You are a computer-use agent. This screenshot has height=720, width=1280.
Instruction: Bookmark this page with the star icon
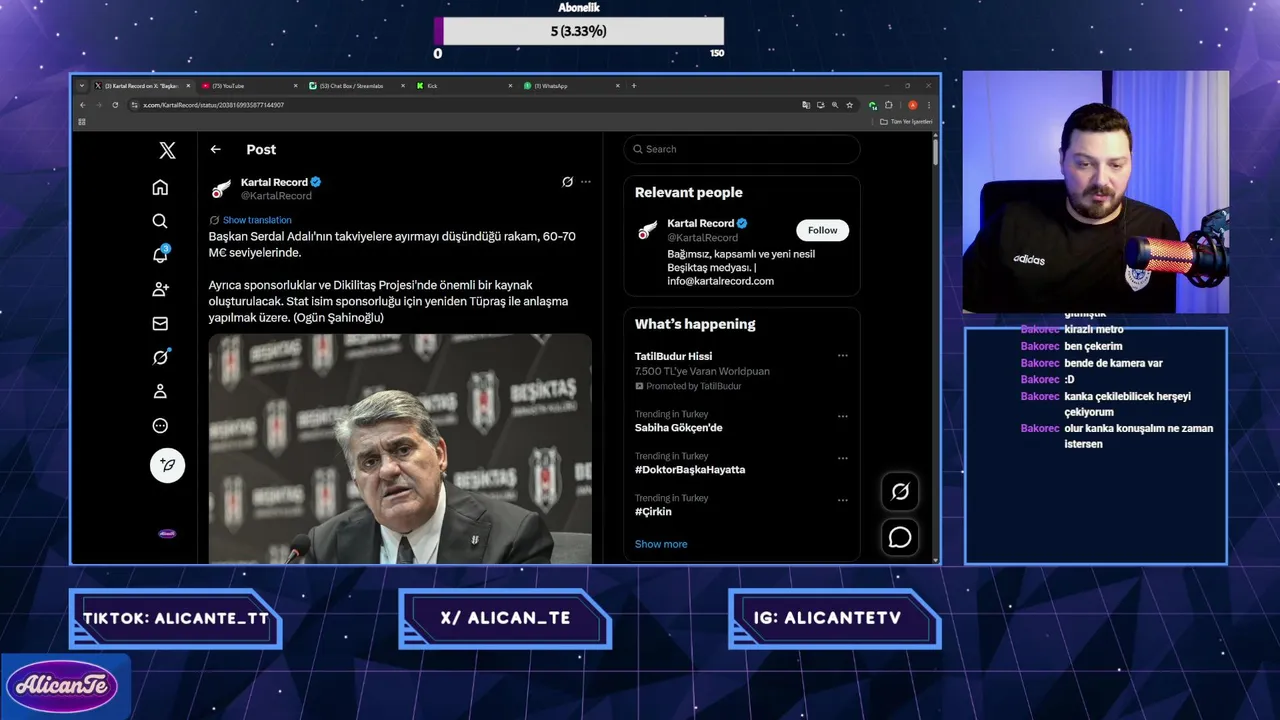[849, 105]
